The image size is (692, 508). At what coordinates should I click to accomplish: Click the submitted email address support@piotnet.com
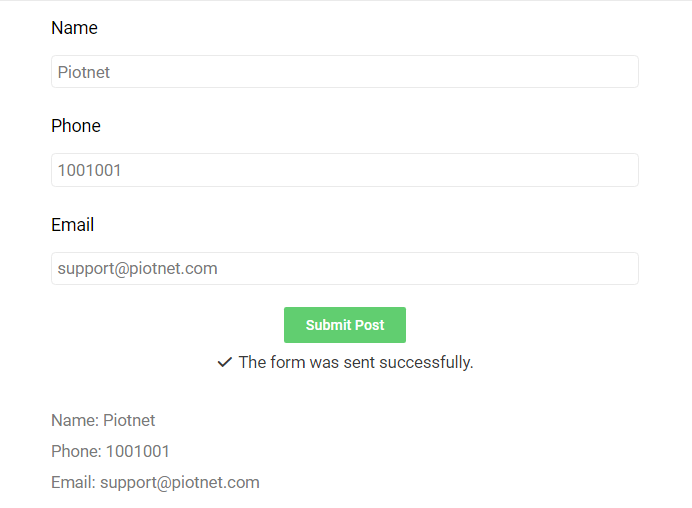[x=180, y=482]
